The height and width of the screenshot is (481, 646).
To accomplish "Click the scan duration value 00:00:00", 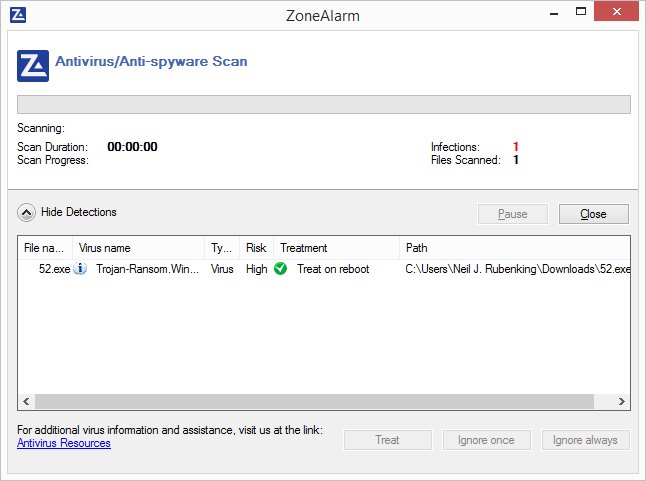I will point(132,147).
